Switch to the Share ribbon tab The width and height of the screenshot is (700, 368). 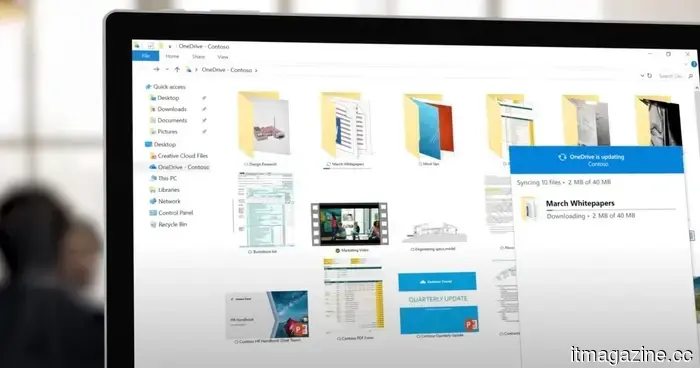click(x=198, y=57)
